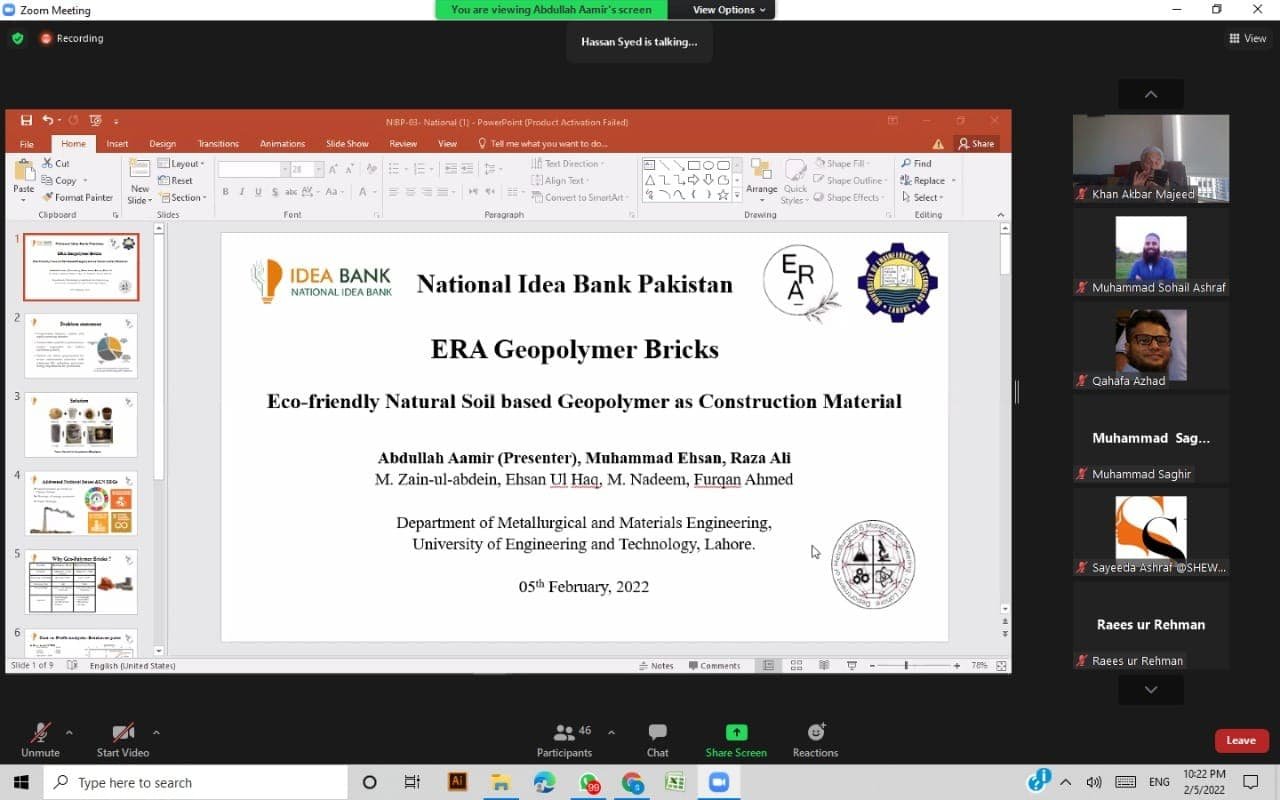
Task: Click the green Share Screen icon
Action: 736,739
